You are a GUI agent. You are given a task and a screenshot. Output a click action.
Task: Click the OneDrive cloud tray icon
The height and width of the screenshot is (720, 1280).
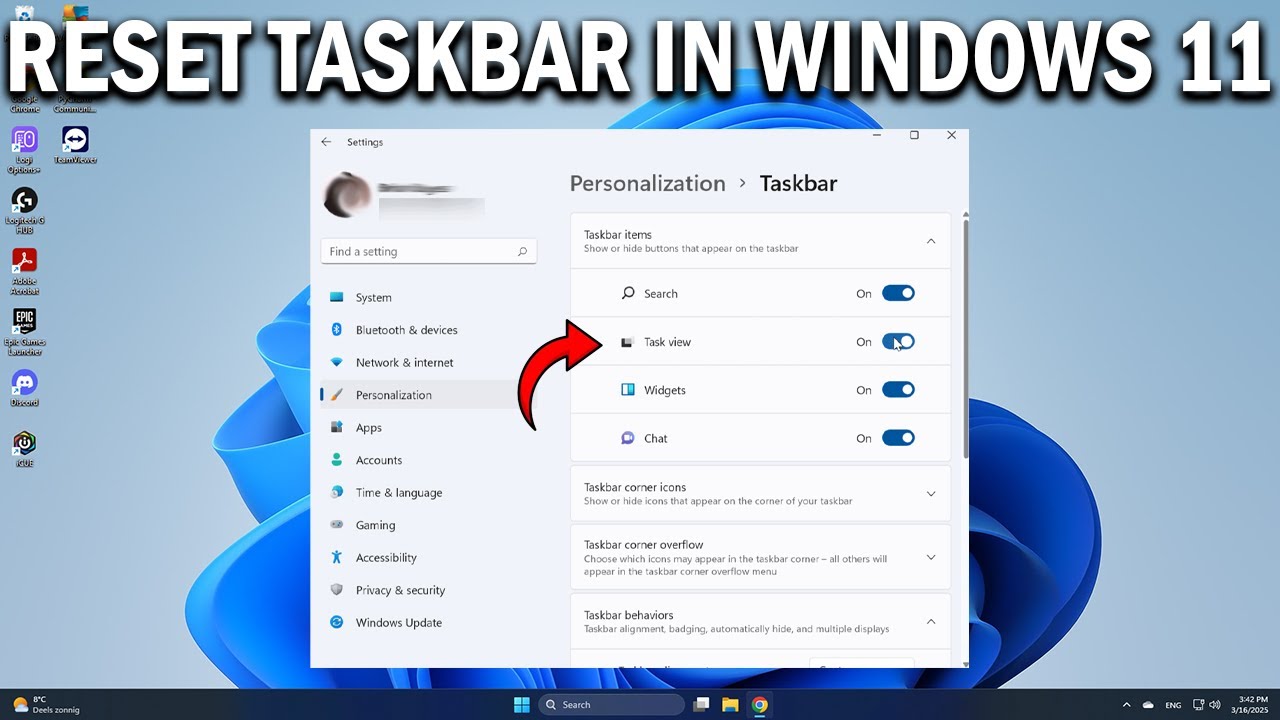pos(1149,705)
